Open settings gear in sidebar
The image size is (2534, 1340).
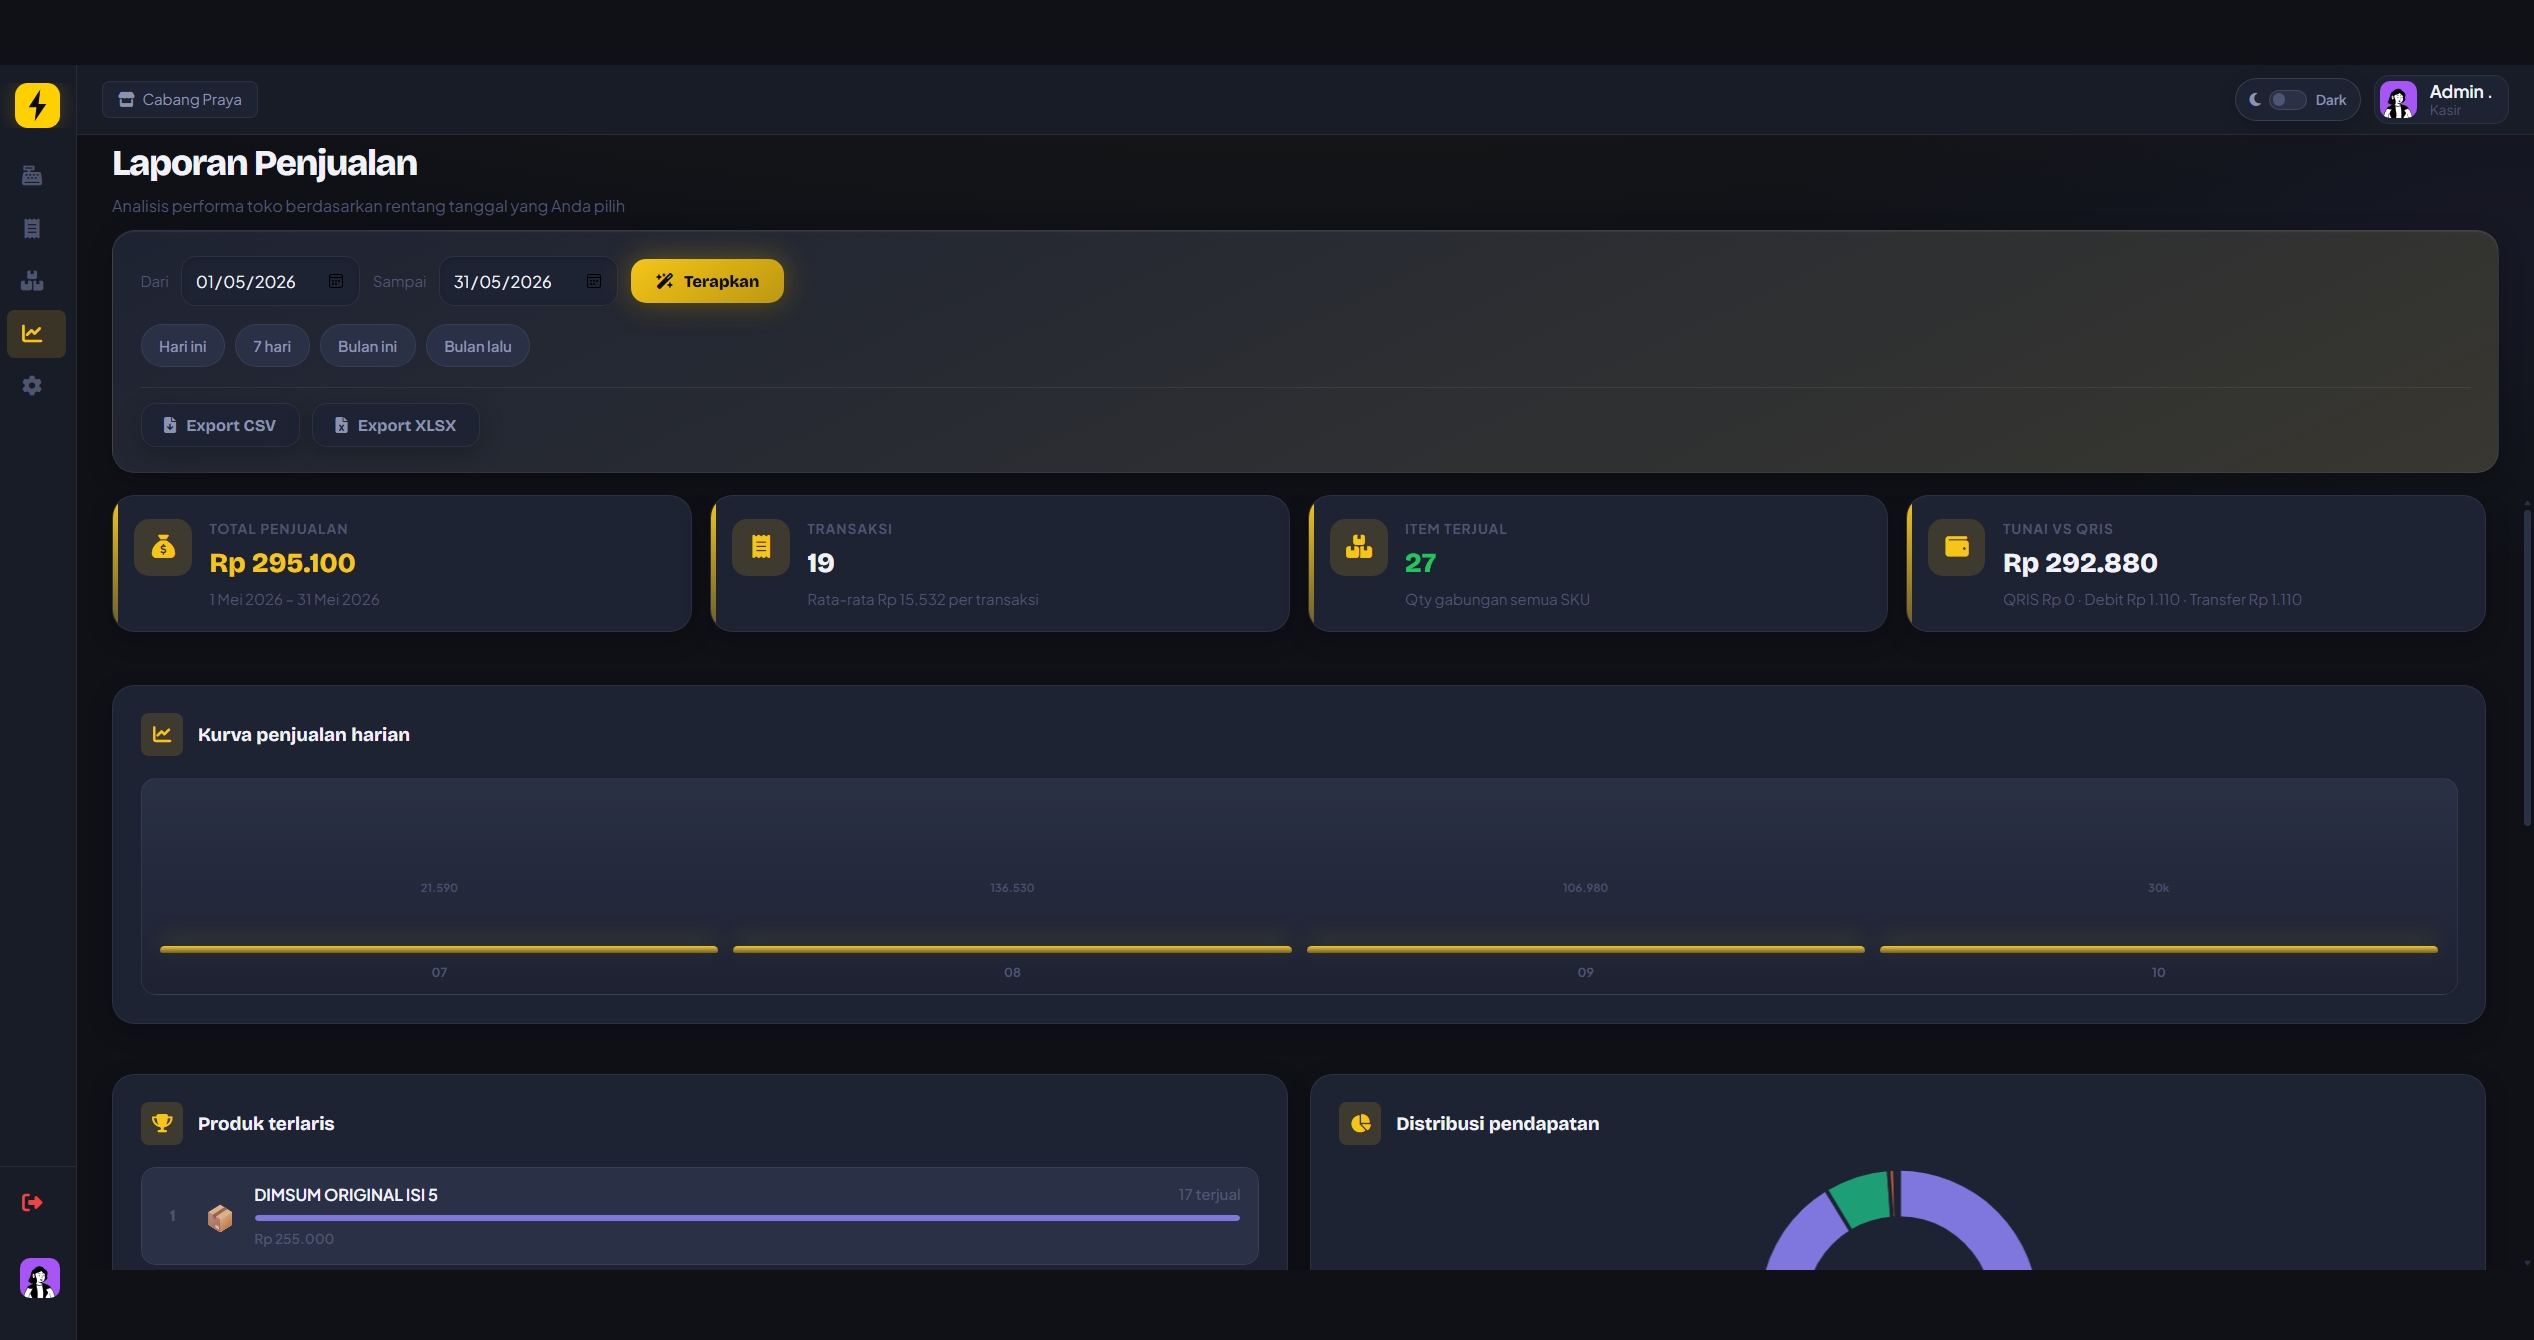32,385
